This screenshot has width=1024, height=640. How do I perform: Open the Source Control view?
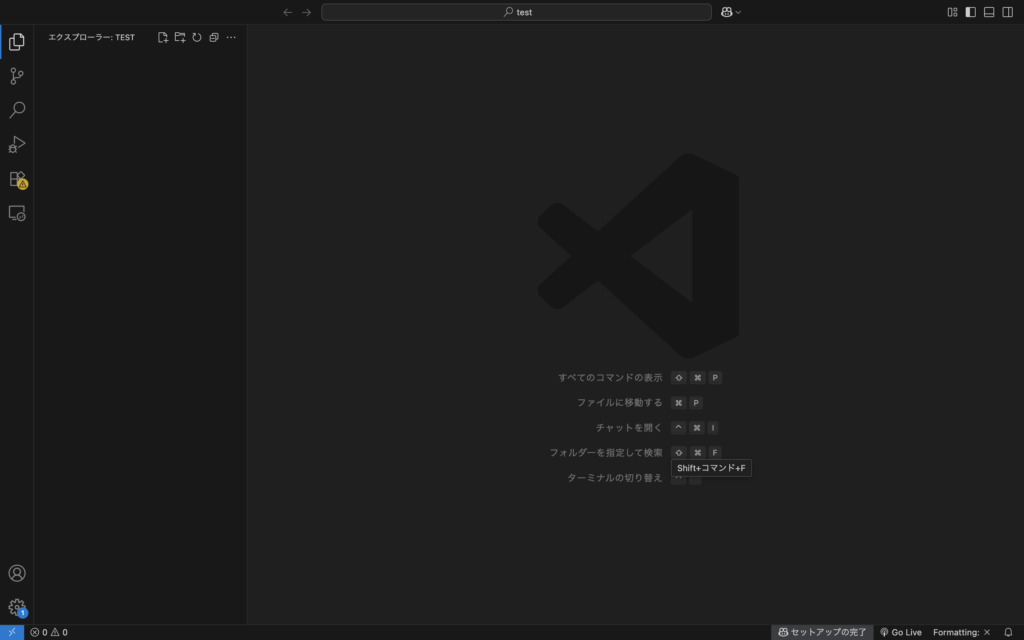click(x=17, y=76)
